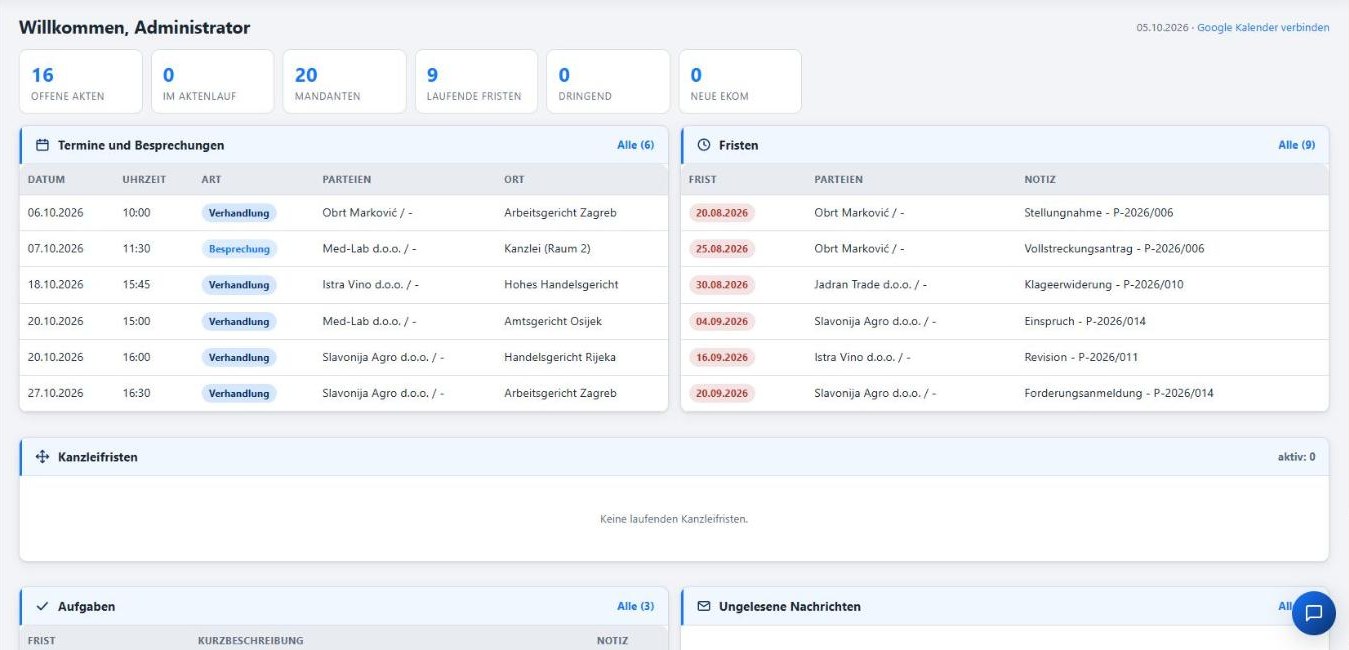Click Istra Vino d.o.o. in Fristen table
1349x650 pixels.
coord(862,357)
